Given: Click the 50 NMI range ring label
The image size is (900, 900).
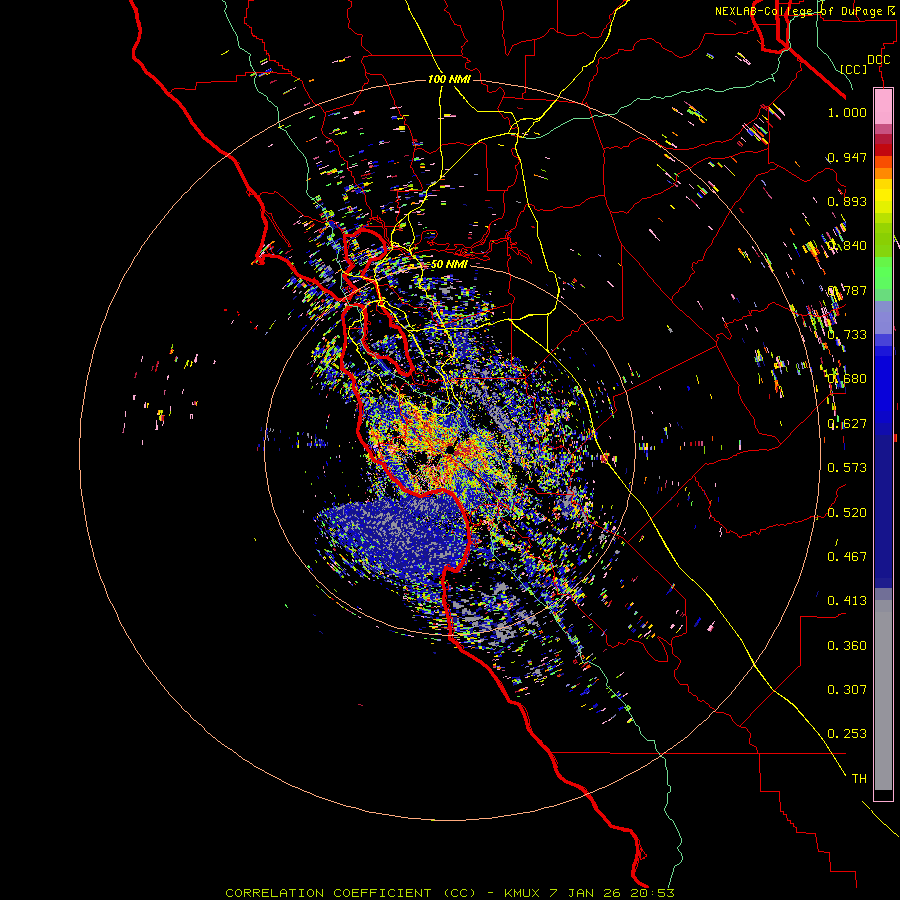Looking at the screenshot, I should (449, 264).
